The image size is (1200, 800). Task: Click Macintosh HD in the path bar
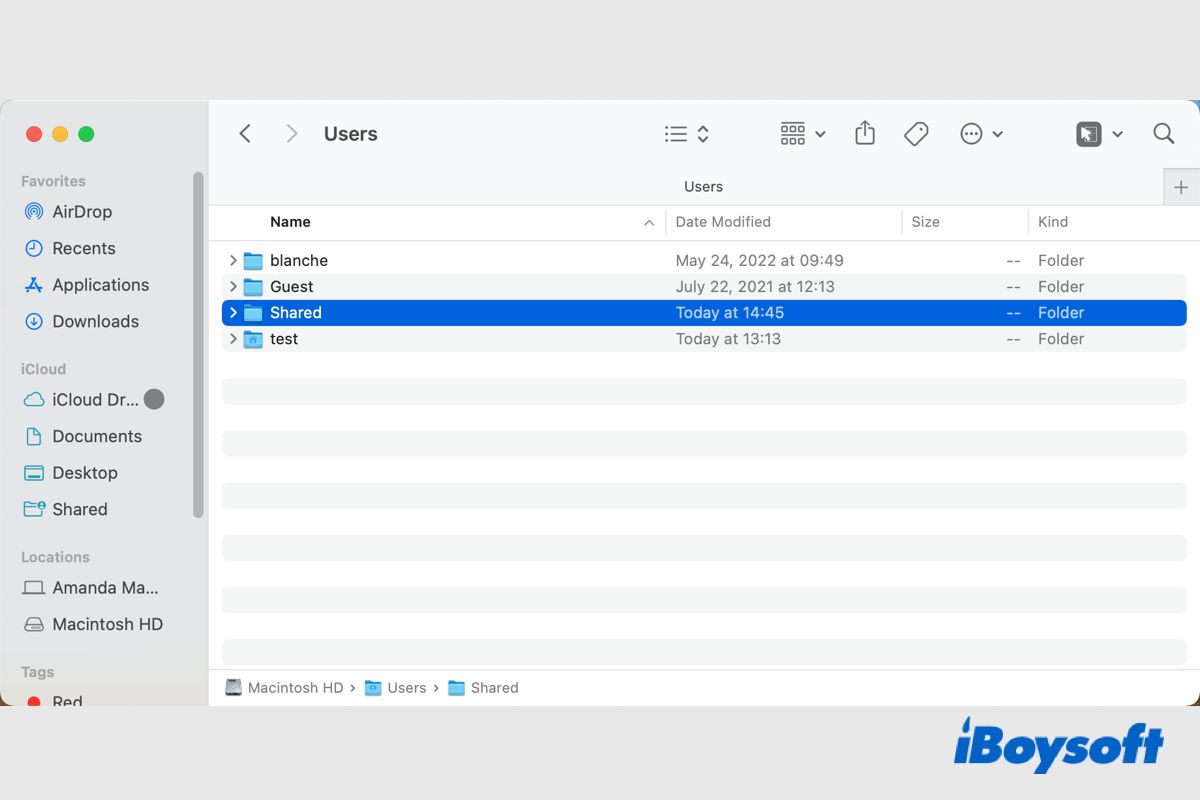point(285,688)
